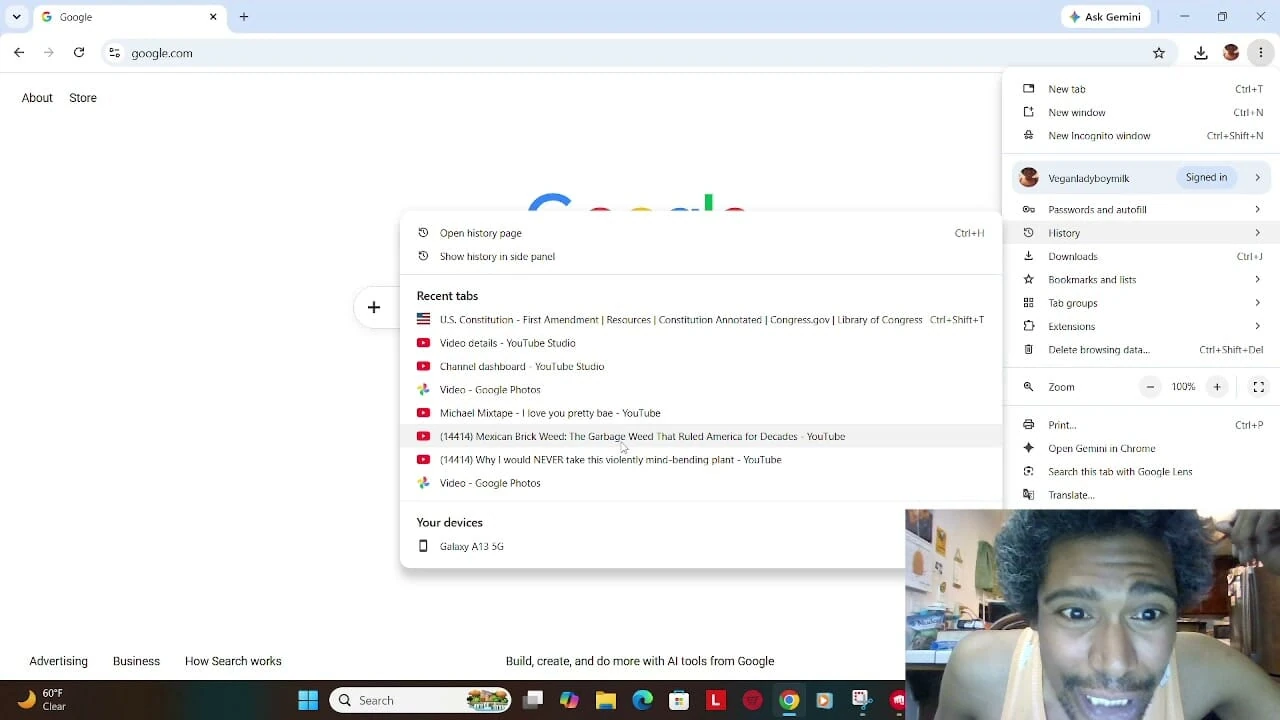The image size is (1280, 720).
Task: Choose New Incognito window
Action: point(1140,136)
